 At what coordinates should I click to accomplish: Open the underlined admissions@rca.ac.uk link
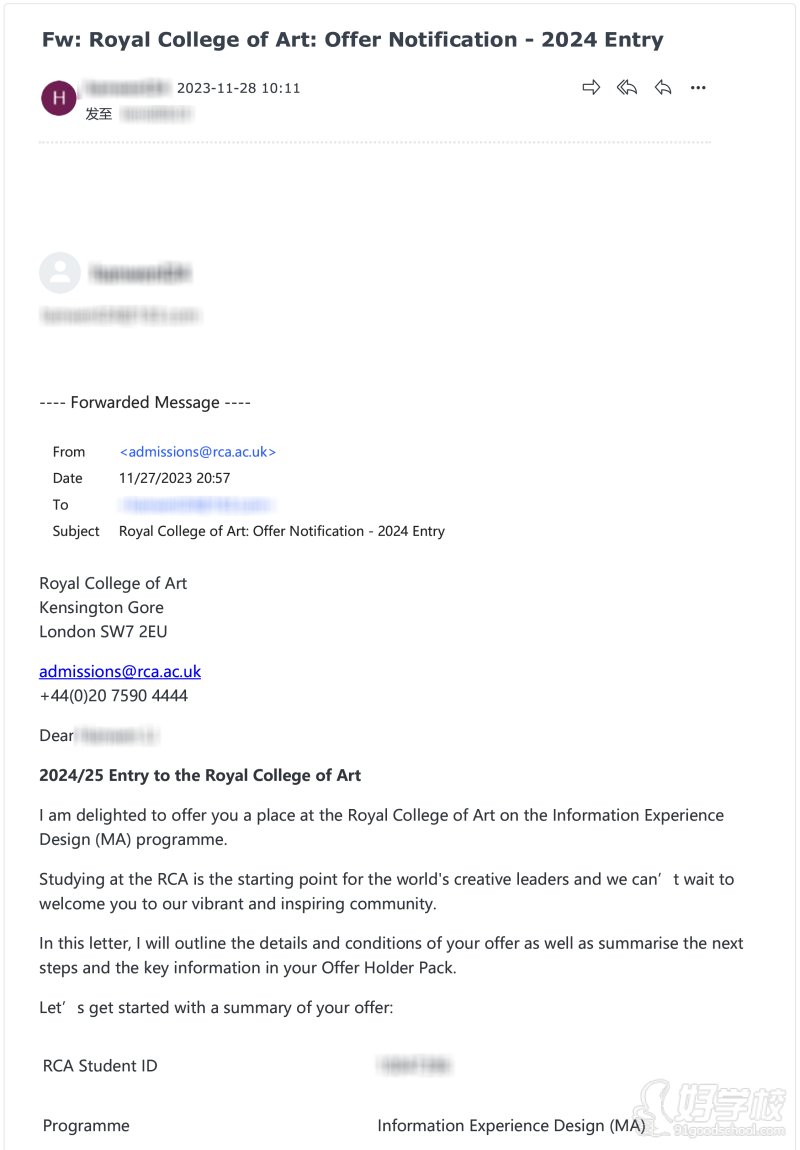[120, 672]
